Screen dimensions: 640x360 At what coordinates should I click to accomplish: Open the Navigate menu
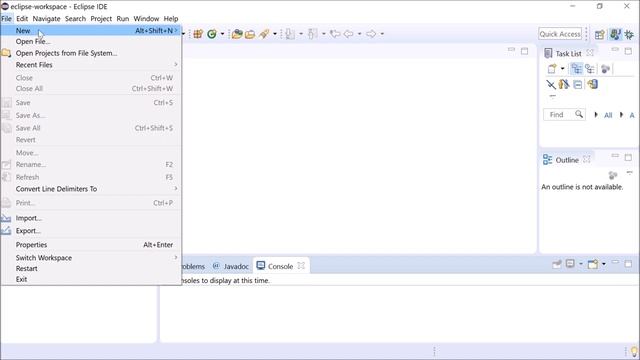47,19
